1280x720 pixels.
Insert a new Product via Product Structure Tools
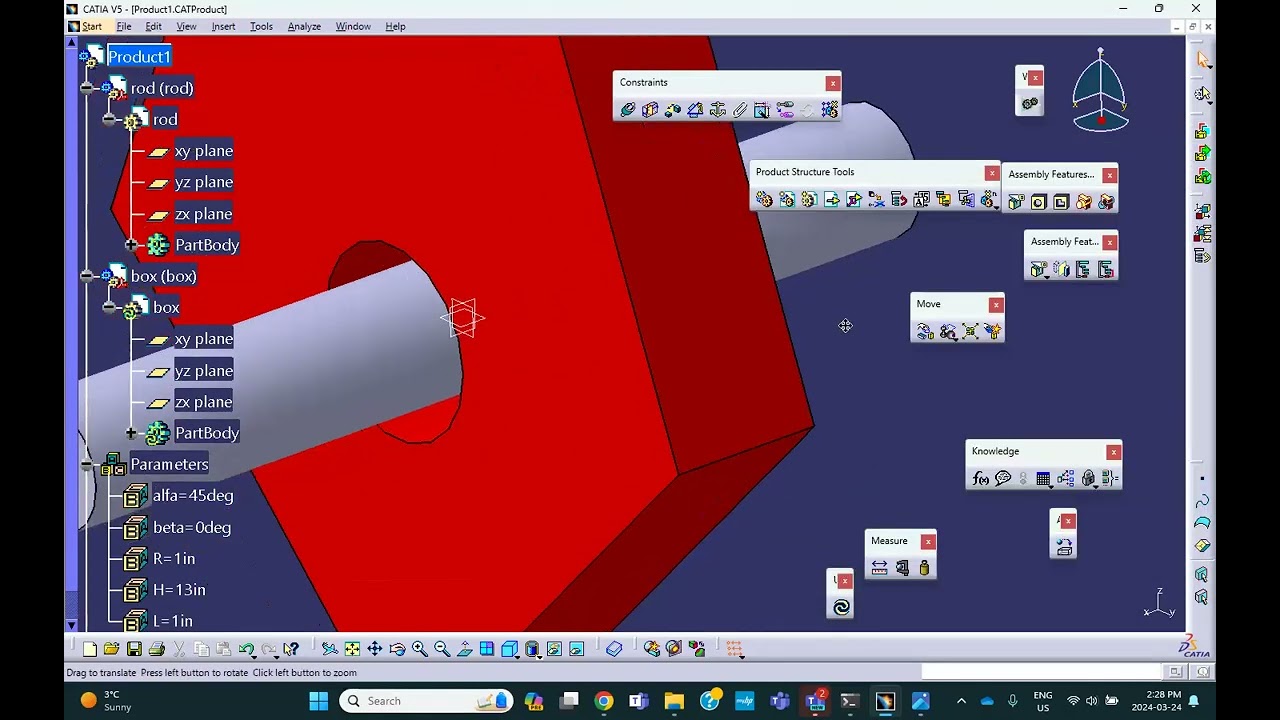(x=787, y=200)
